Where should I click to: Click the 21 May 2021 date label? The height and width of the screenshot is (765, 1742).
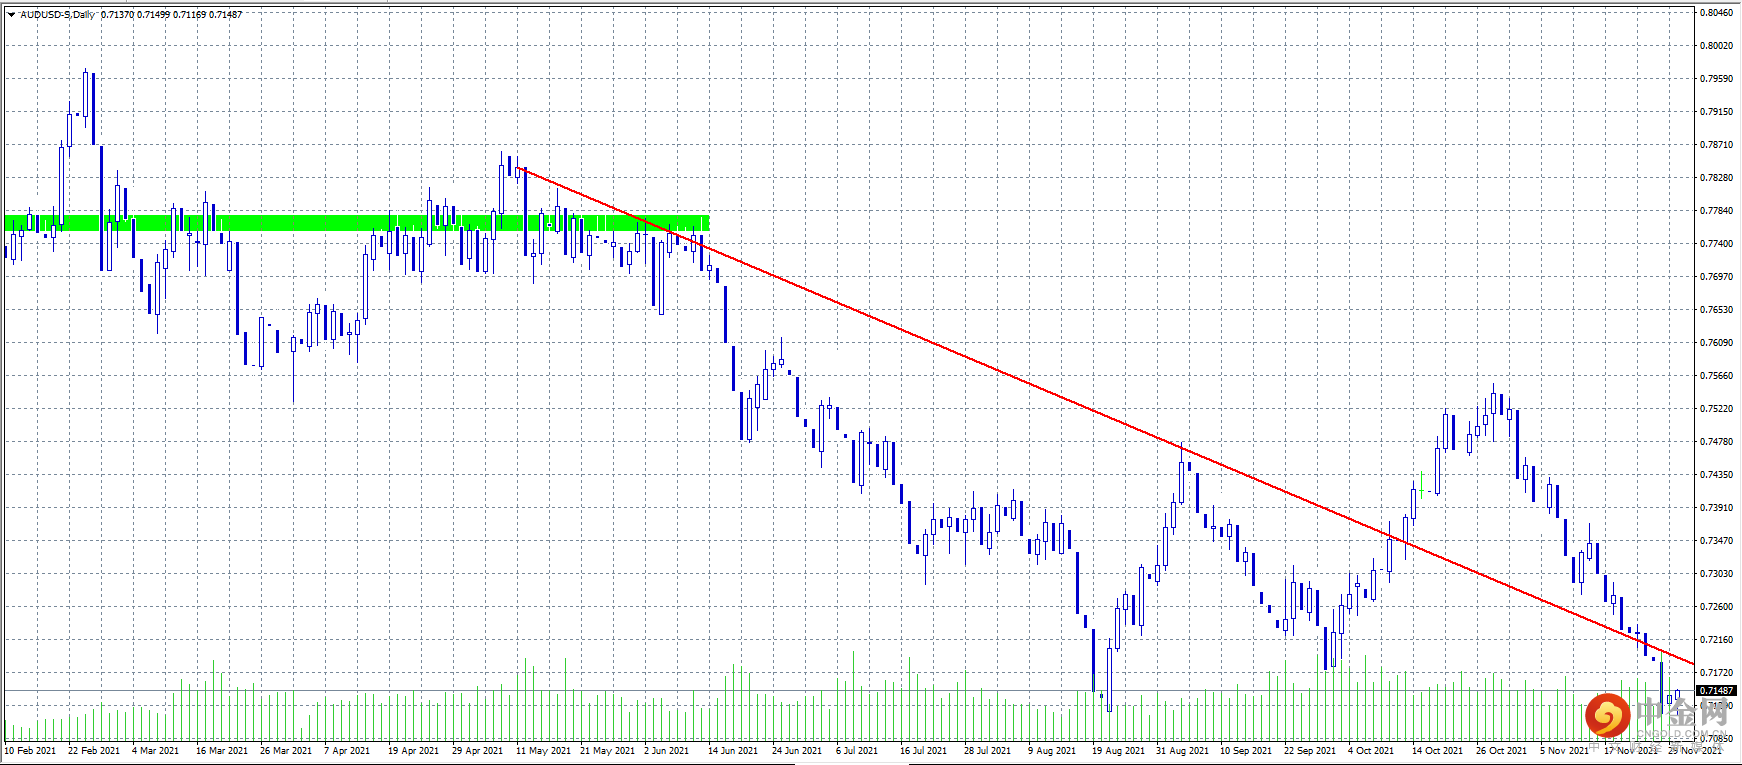[x=607, y=751]
